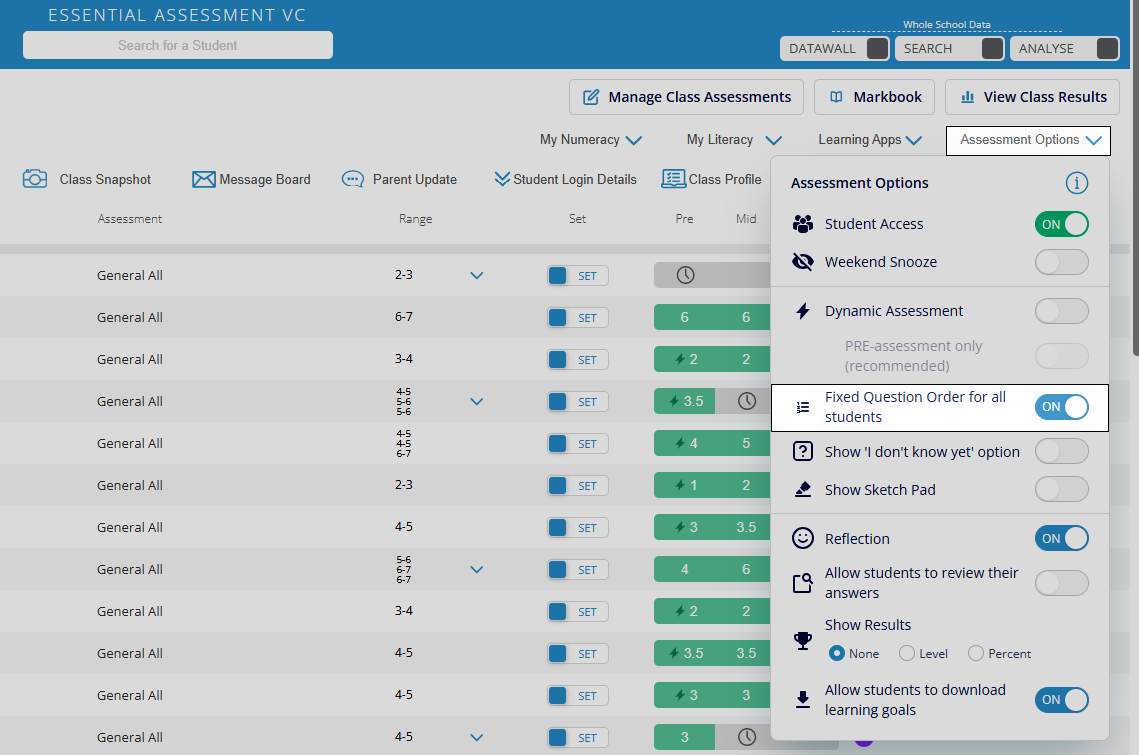Open the DATAWALL whole school data
This screenshot has width=1139, height=755.
(835, 48)
